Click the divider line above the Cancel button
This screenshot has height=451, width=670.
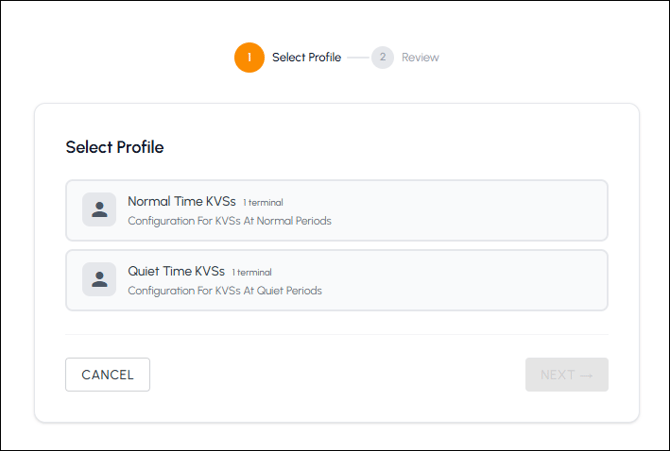pyautogui.click(x=337, y=334)
